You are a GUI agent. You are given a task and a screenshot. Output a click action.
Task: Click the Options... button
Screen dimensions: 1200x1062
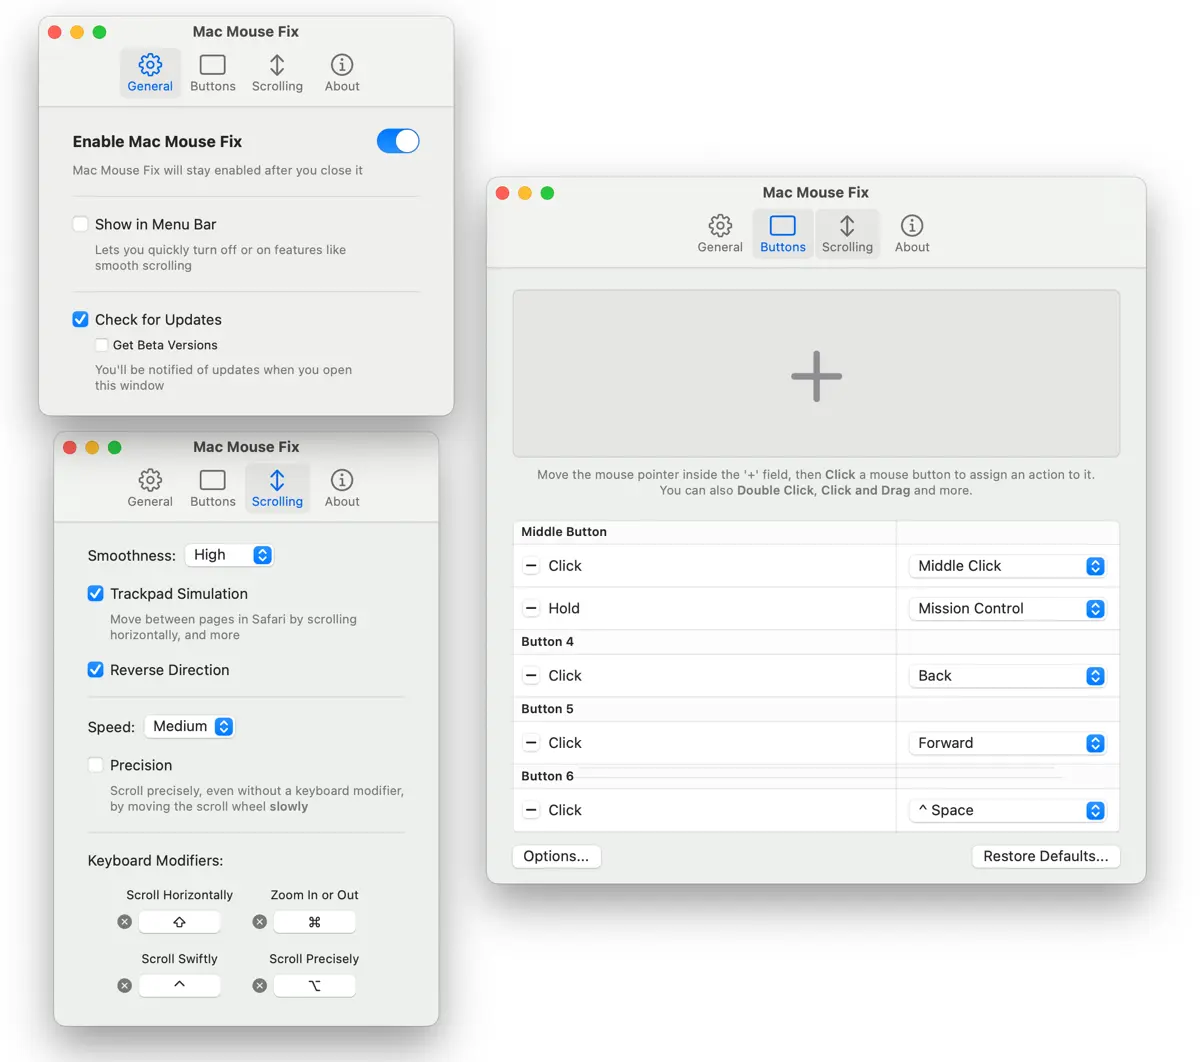[556, 856]
